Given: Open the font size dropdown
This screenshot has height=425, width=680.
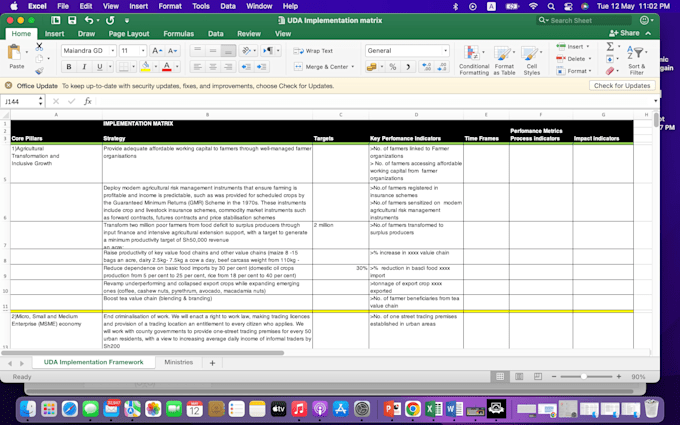Looking at the screenshot, I should coord(143,51).
